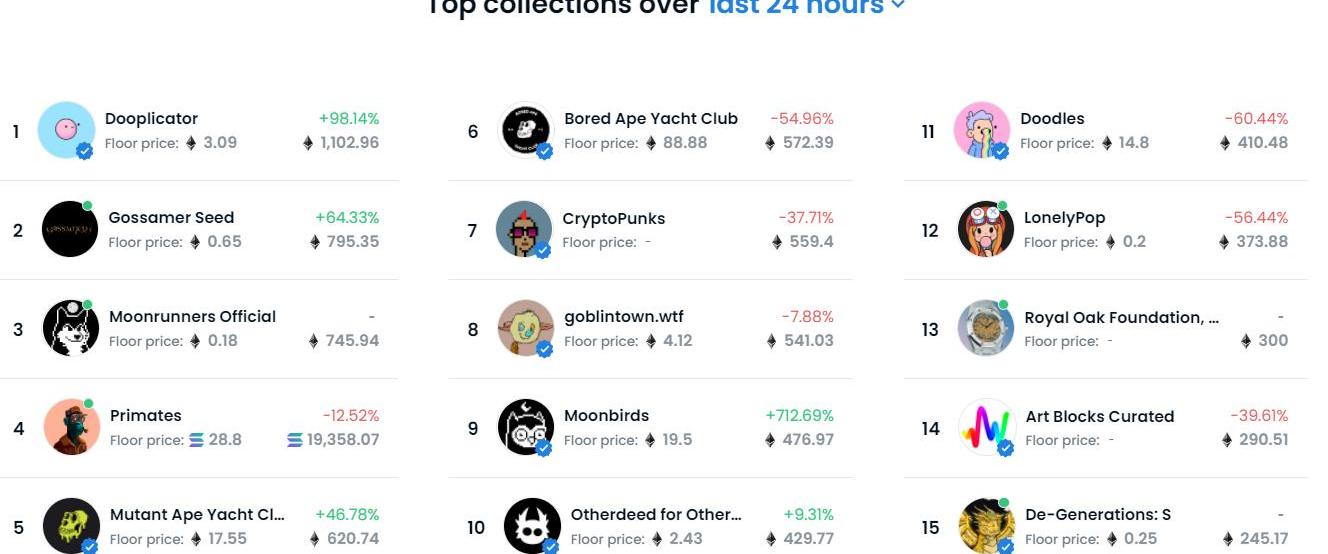
Task: Open the Moonrunners Official wolf avatar
Action: [70, 328]
